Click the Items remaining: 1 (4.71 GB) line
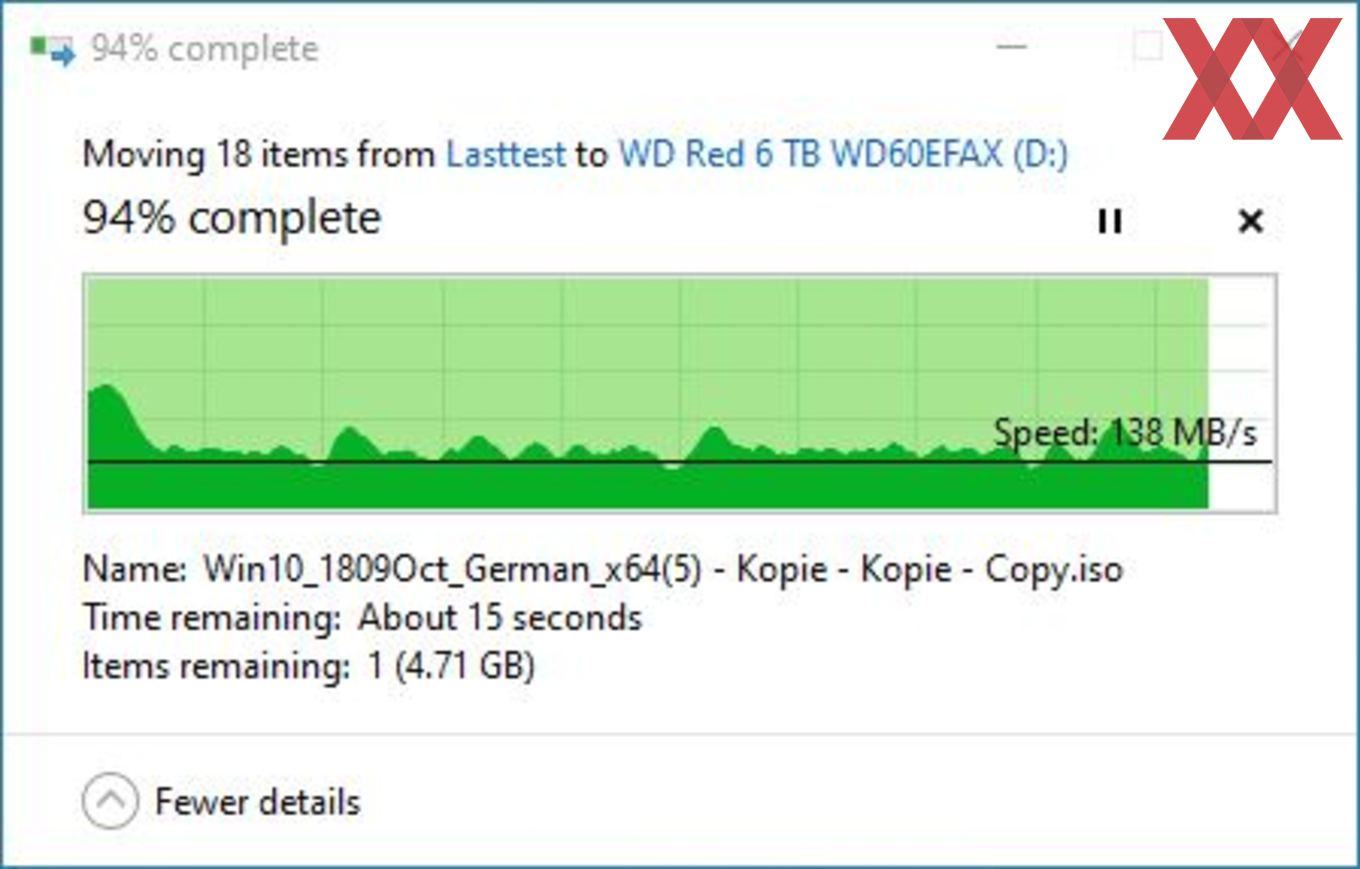1360x869 pixels. (309, 665)
